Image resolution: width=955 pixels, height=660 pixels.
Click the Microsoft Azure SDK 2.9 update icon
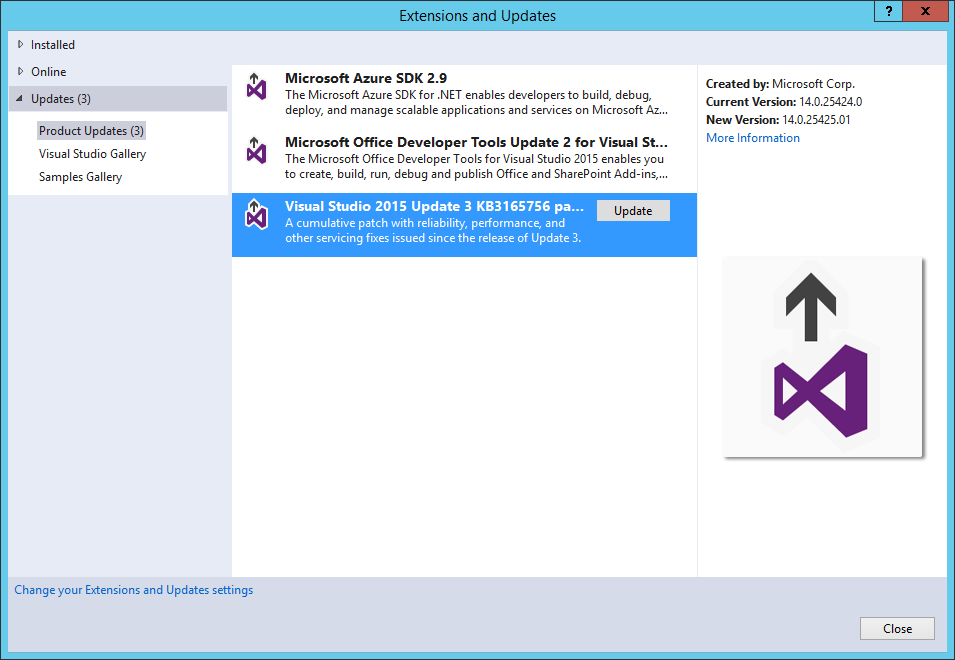pyautogui.click(x=256, y=86)
